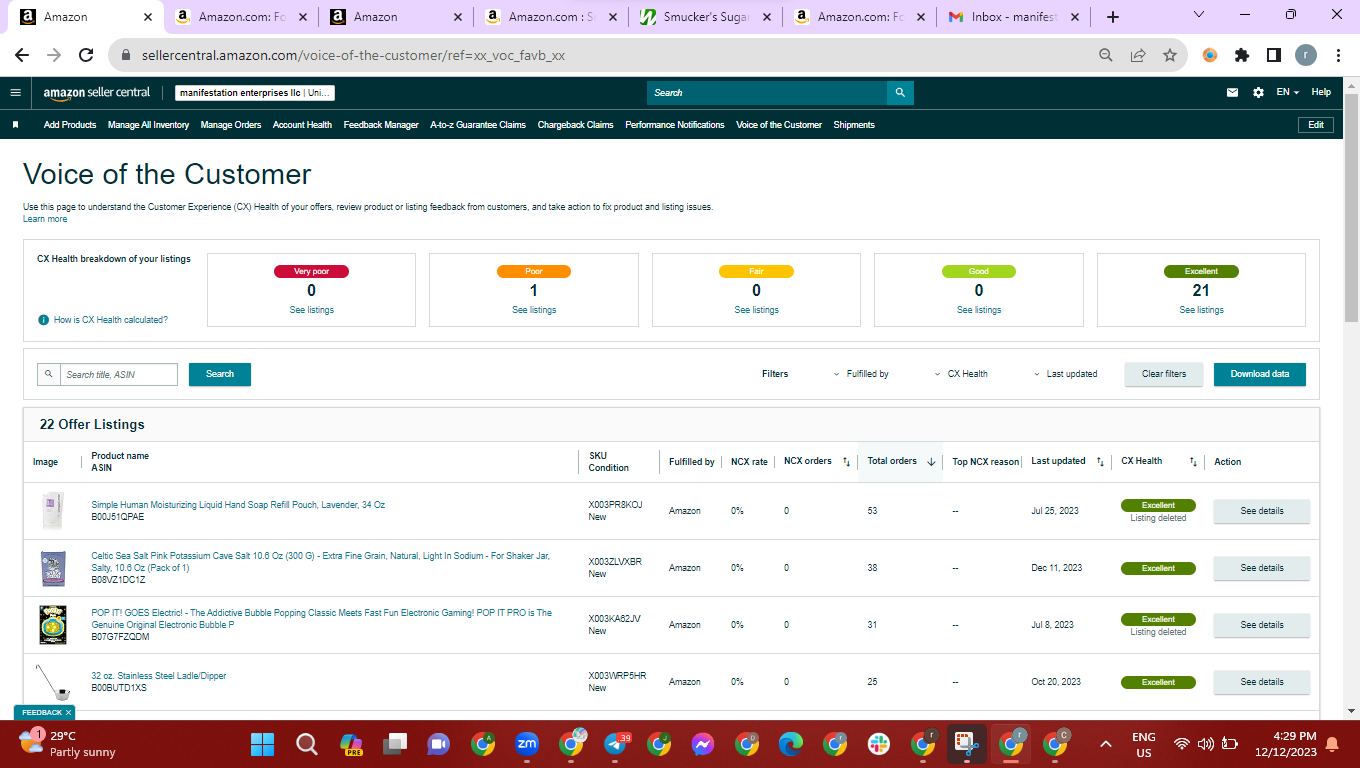Image resolution: width=1360 pixels, height=768 pixels.
Task: See listings under the Poor CX Health card
Action: point(534,310)
